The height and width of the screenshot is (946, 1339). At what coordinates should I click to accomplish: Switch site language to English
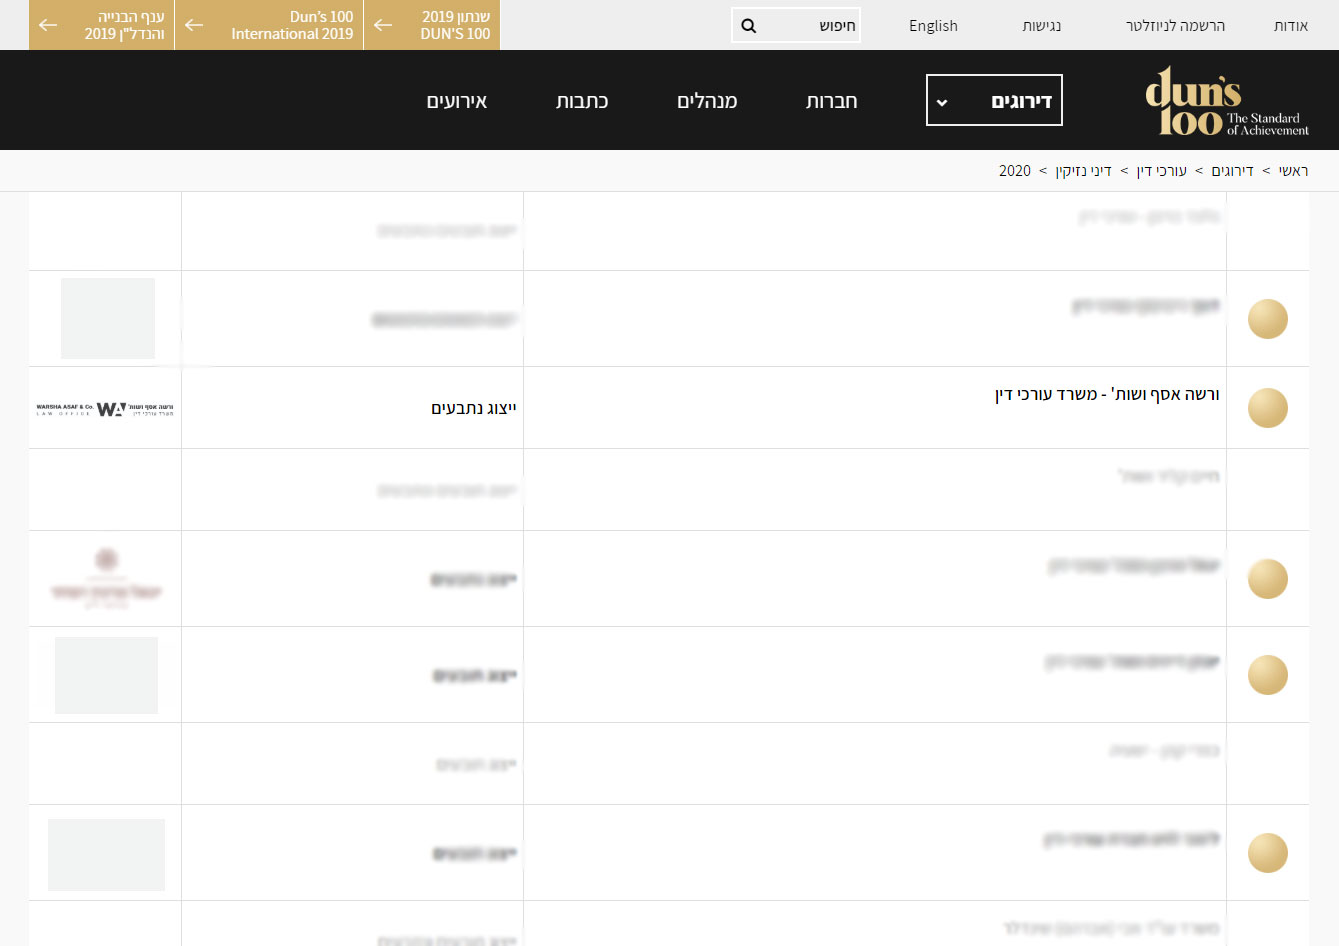(933, 26)
